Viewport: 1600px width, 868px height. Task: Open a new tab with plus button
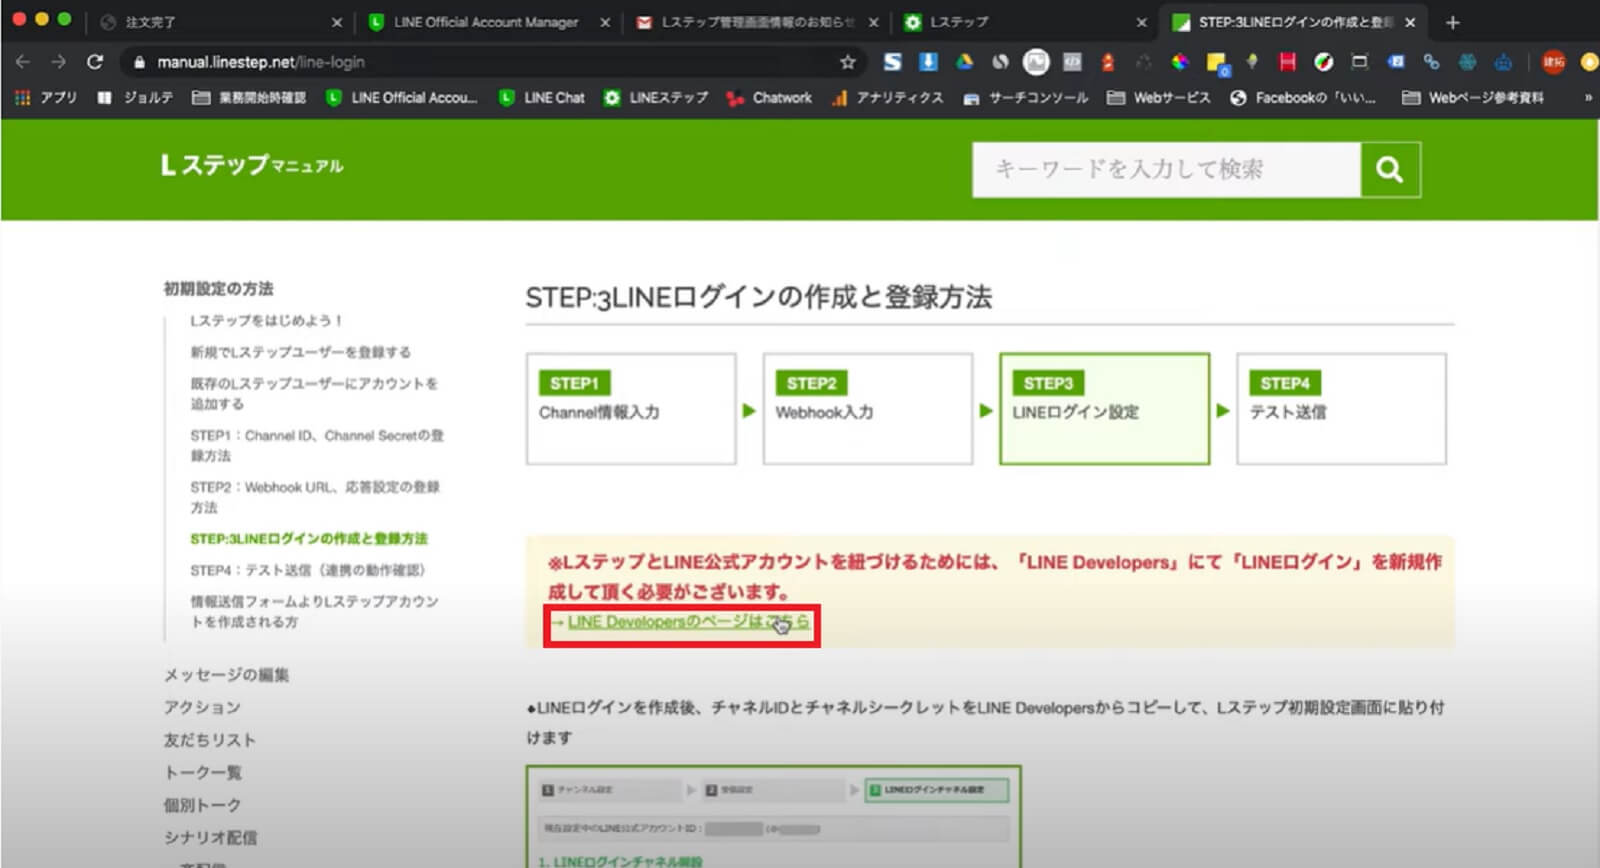coord(1452,22)
